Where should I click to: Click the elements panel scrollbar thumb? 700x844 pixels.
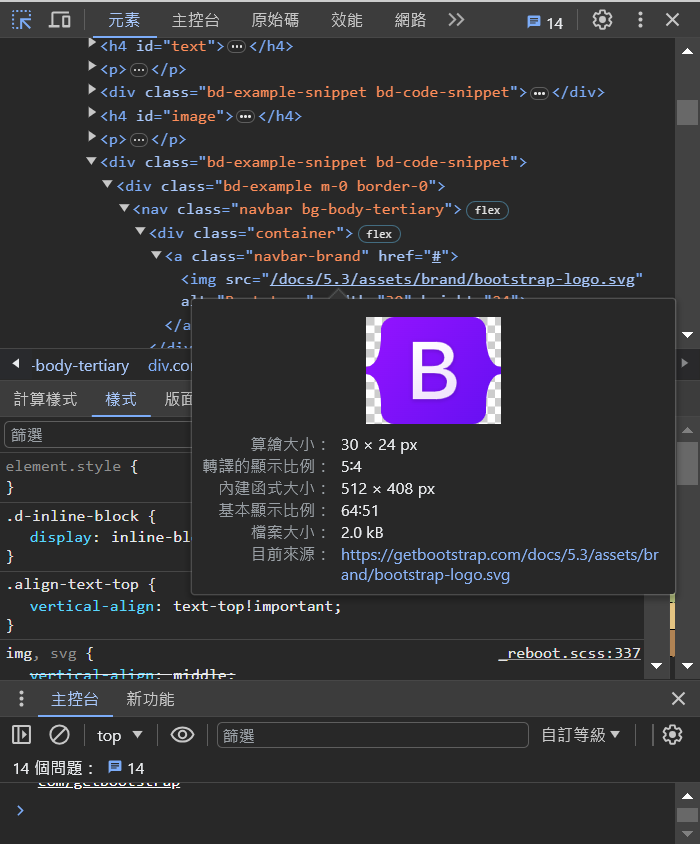click(687, 112)
